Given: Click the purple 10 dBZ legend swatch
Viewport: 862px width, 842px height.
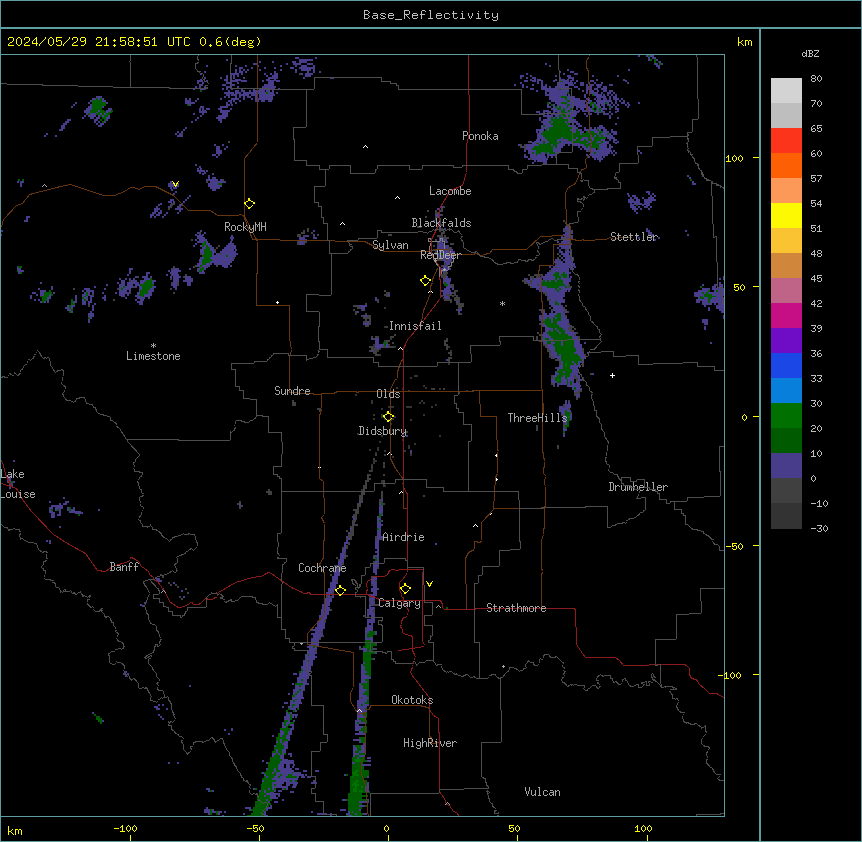Looking at the screenshot, I should 786,466.
